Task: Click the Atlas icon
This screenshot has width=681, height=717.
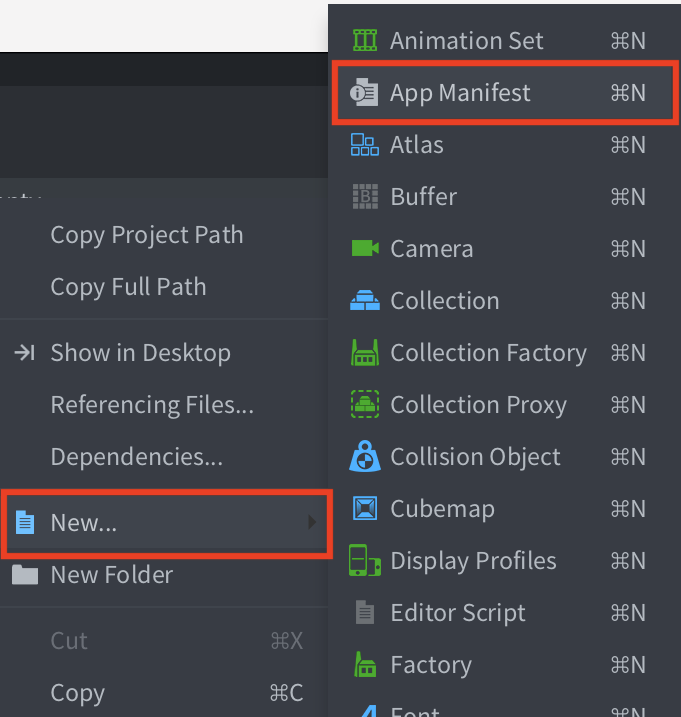Action: [364, 145]
